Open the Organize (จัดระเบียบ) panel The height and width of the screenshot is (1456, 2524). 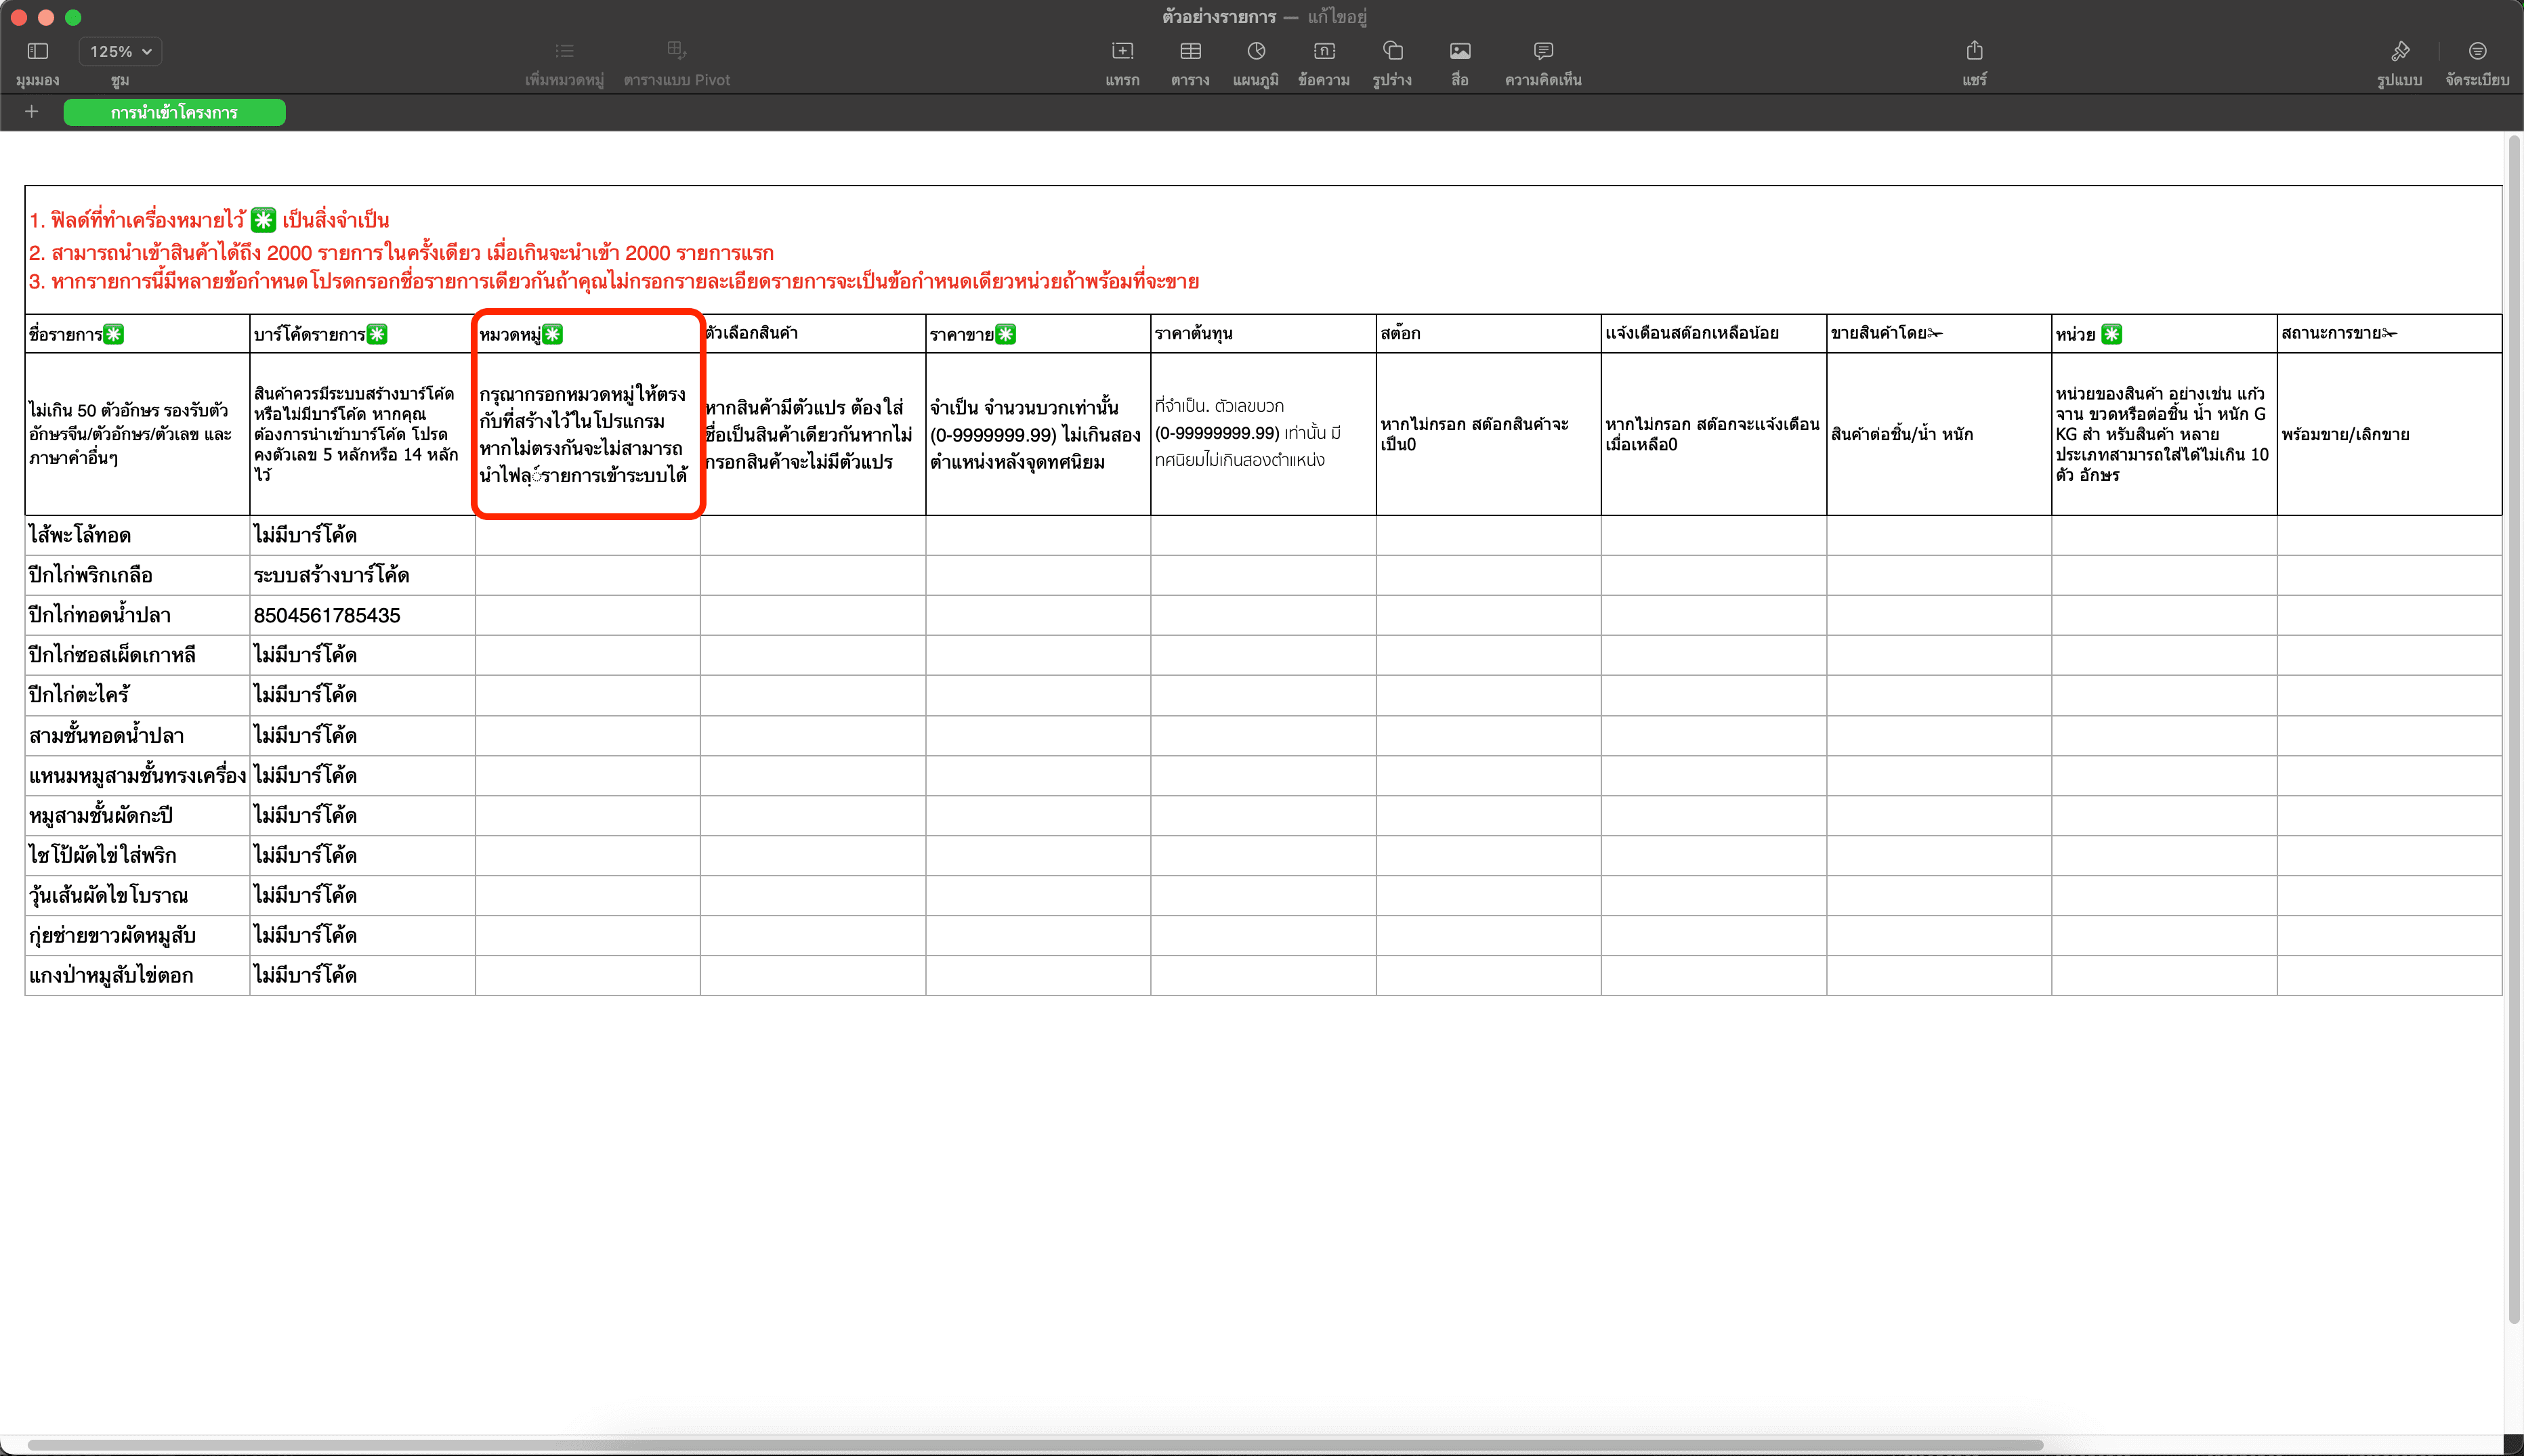pos(2477,51)
